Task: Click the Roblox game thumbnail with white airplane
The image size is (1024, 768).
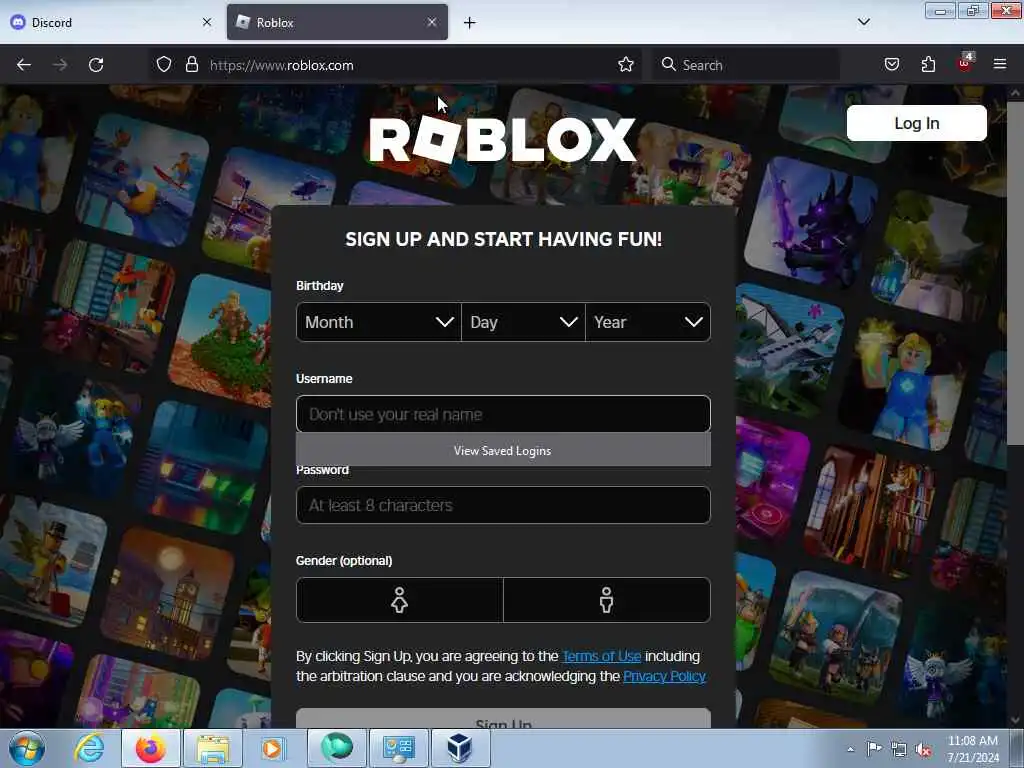Action: pos(789,349)
